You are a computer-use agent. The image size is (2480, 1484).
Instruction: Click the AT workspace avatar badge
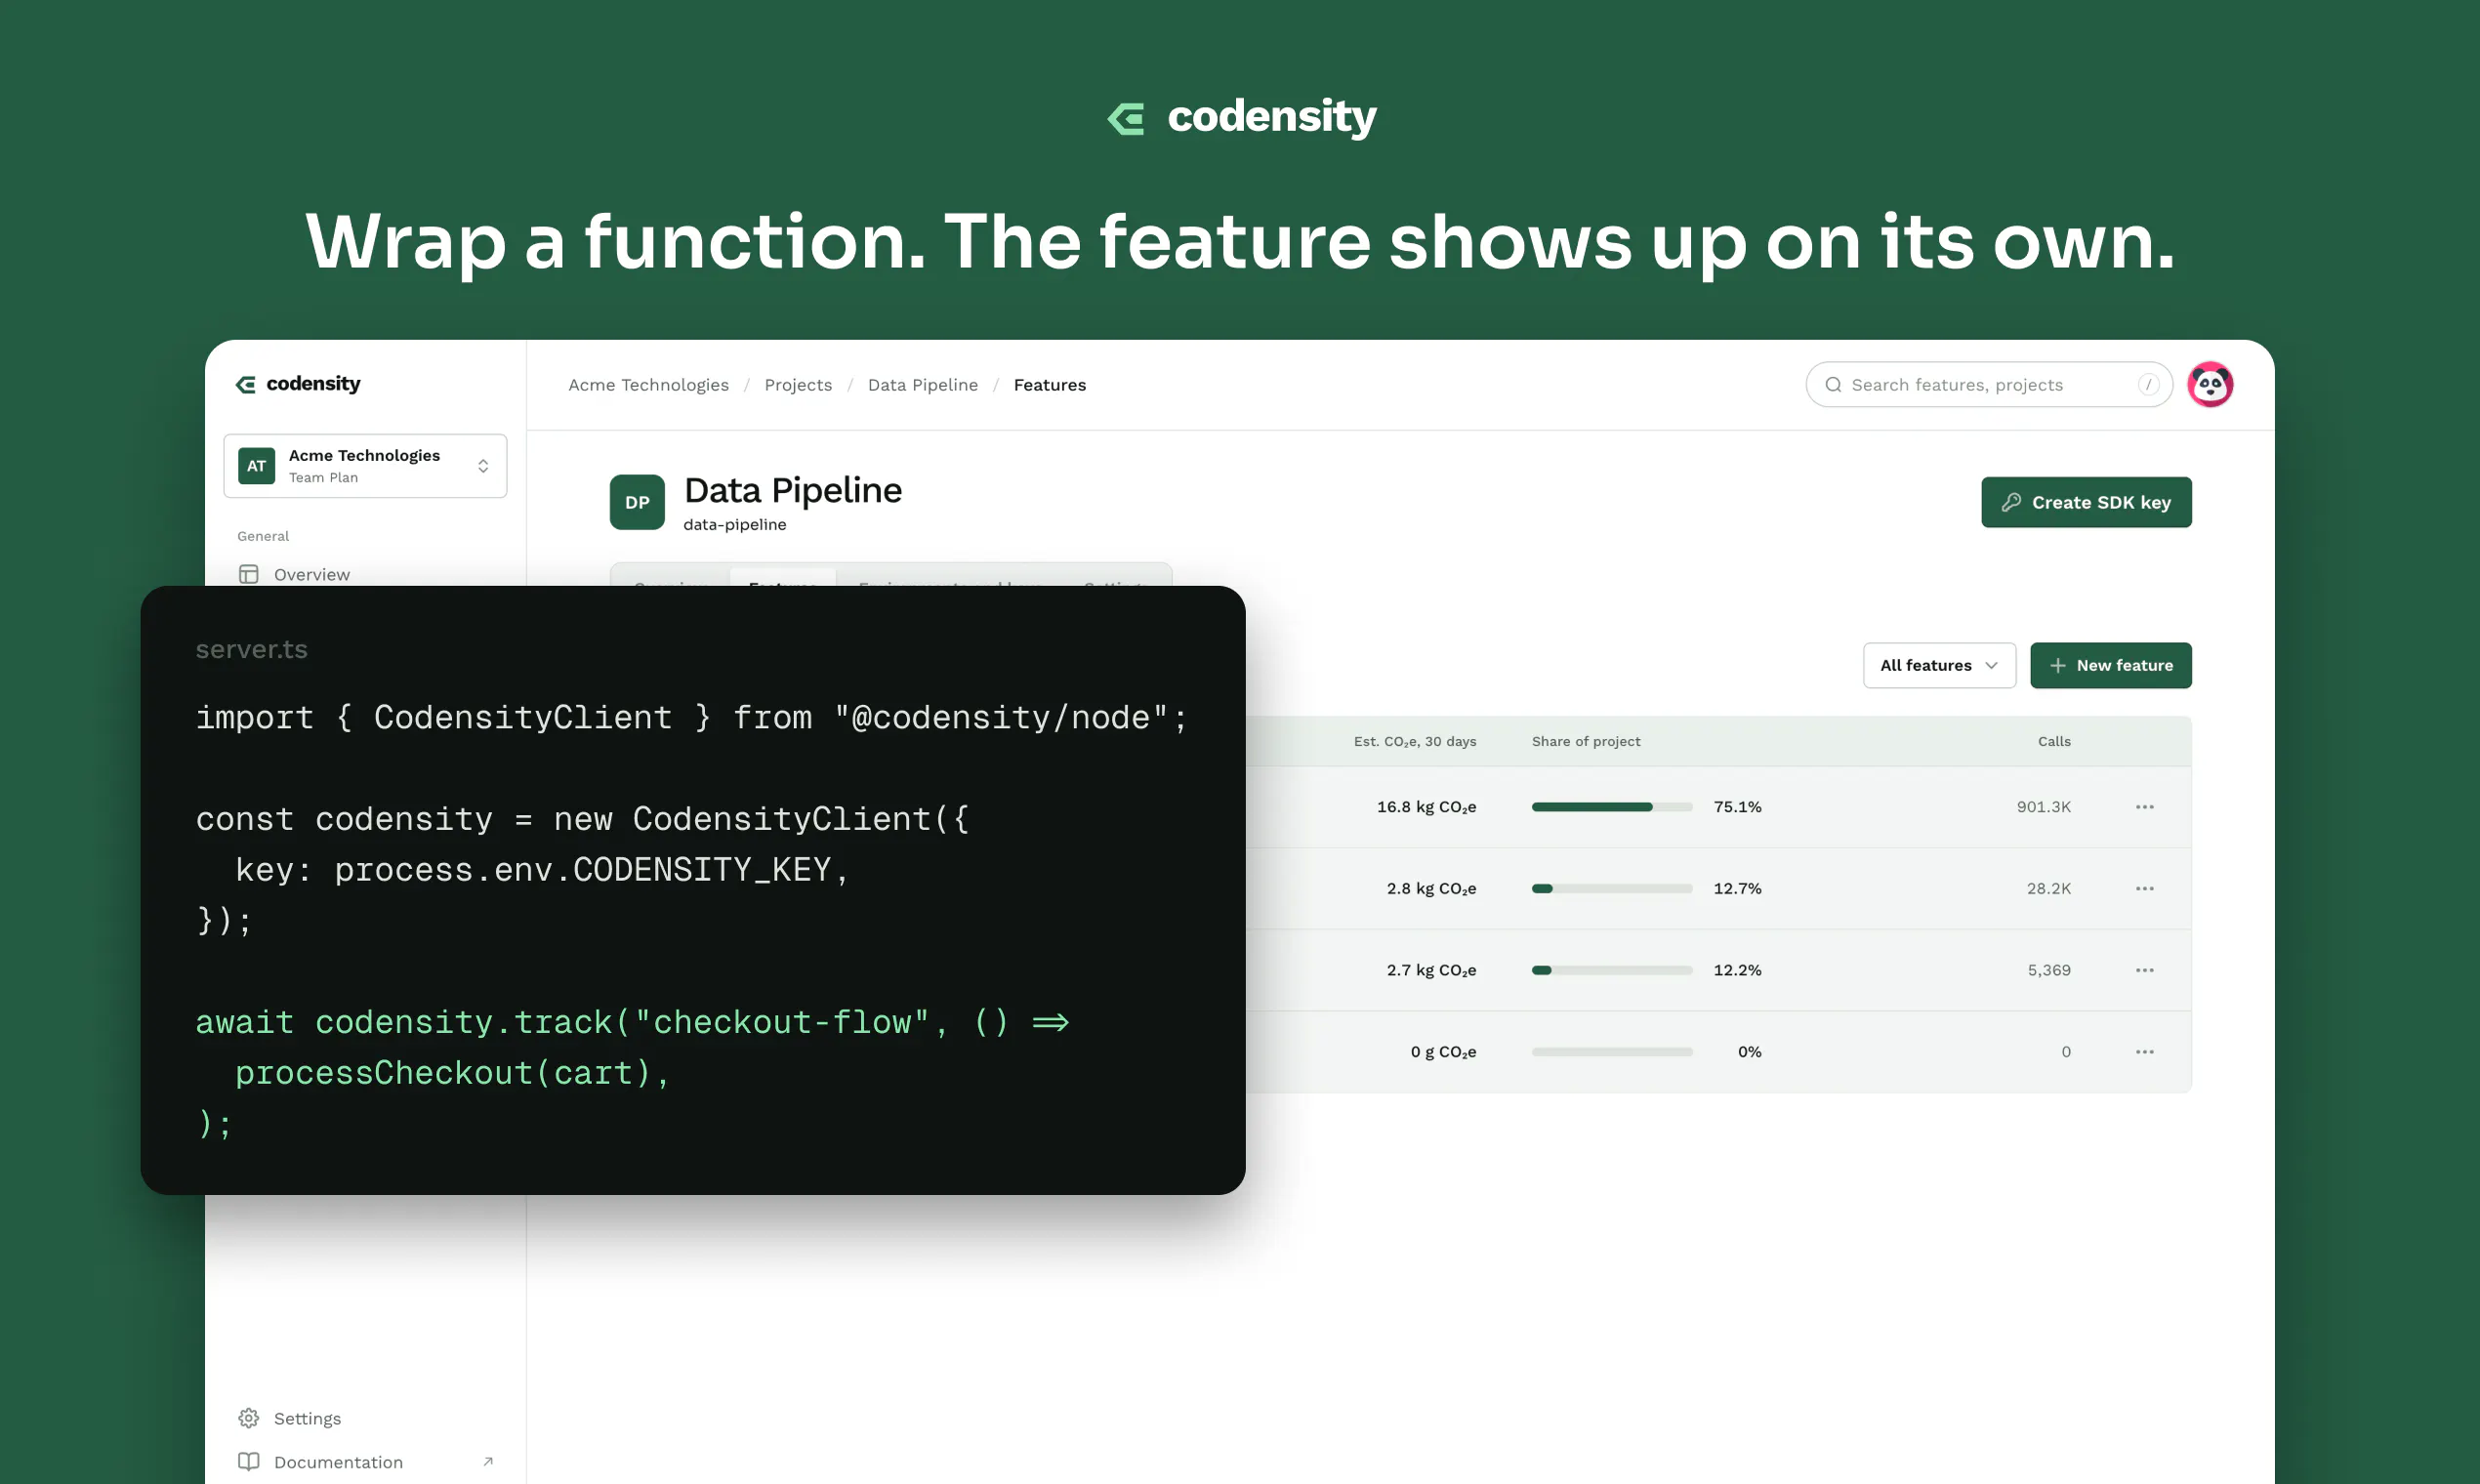coord(257,466)
